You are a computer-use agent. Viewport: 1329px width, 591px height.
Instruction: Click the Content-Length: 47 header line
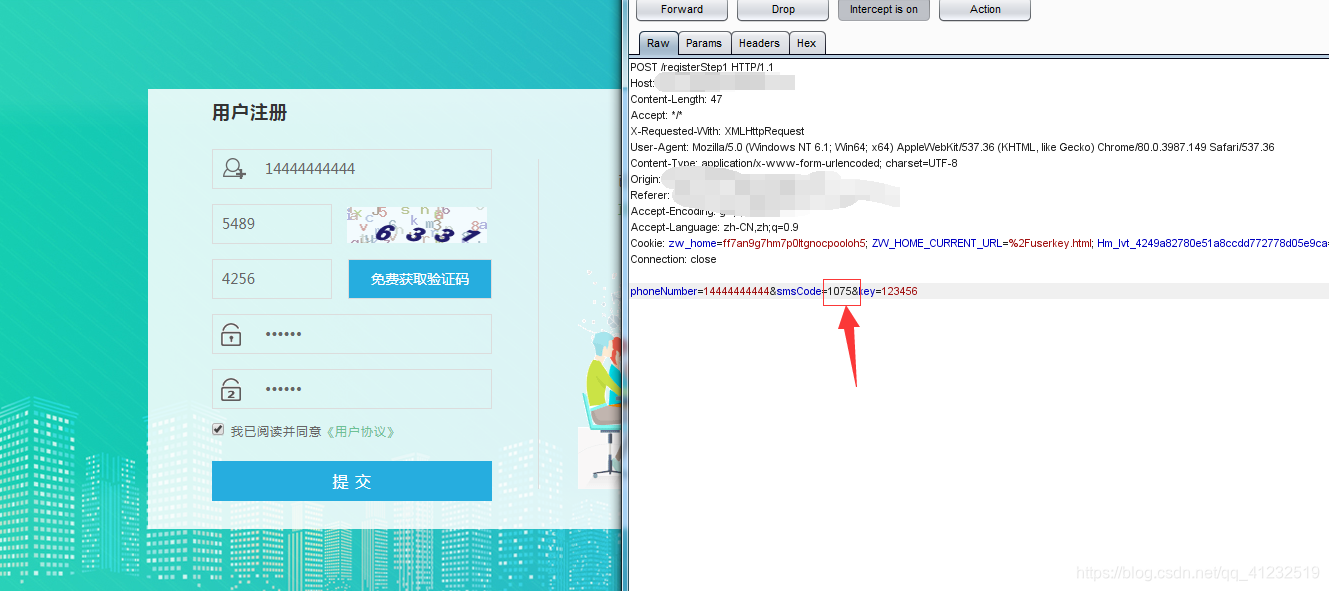pos(676,99)
